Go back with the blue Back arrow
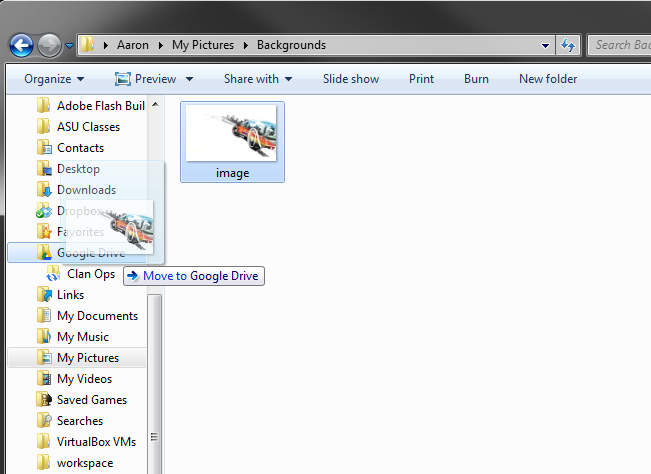The width and height of the screenshot is (651, 474). (x=22, y=45)
